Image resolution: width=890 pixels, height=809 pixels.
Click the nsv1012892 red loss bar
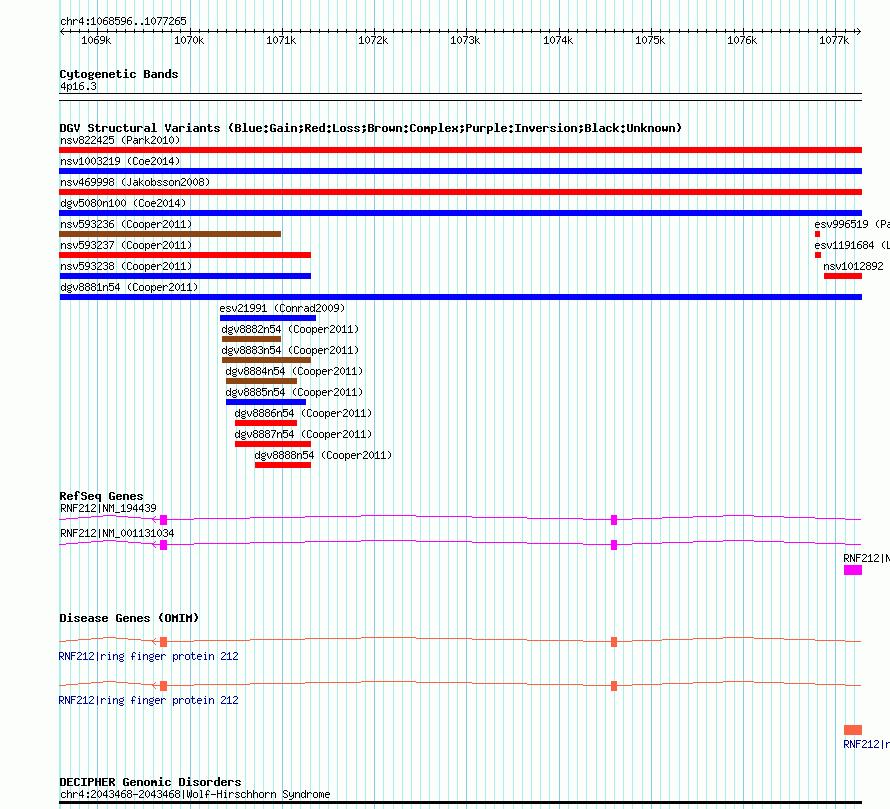coord(843,276)
